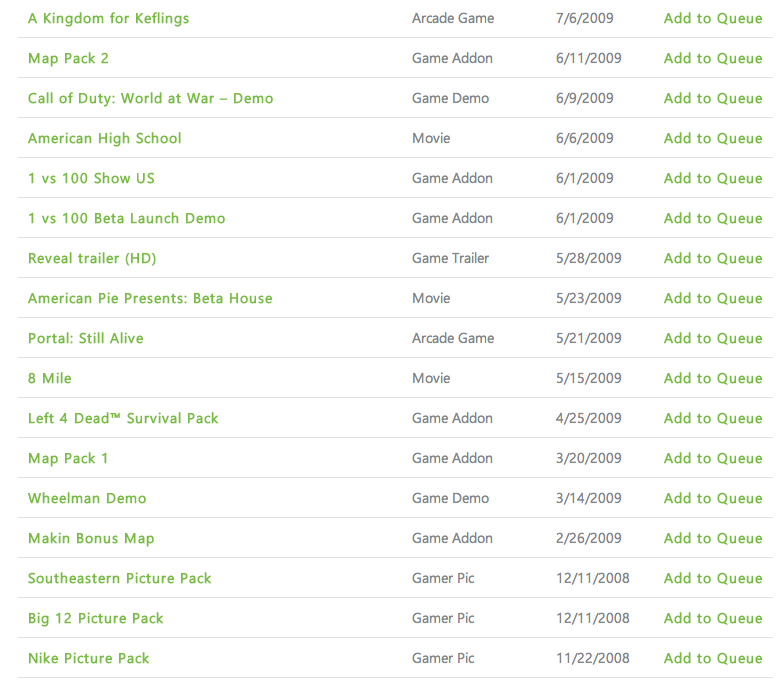This screenshot has width=781, height=681.
Task: Select Gamer Pic type in Southeastern Picture Pack row
Action: coord(443,578)
